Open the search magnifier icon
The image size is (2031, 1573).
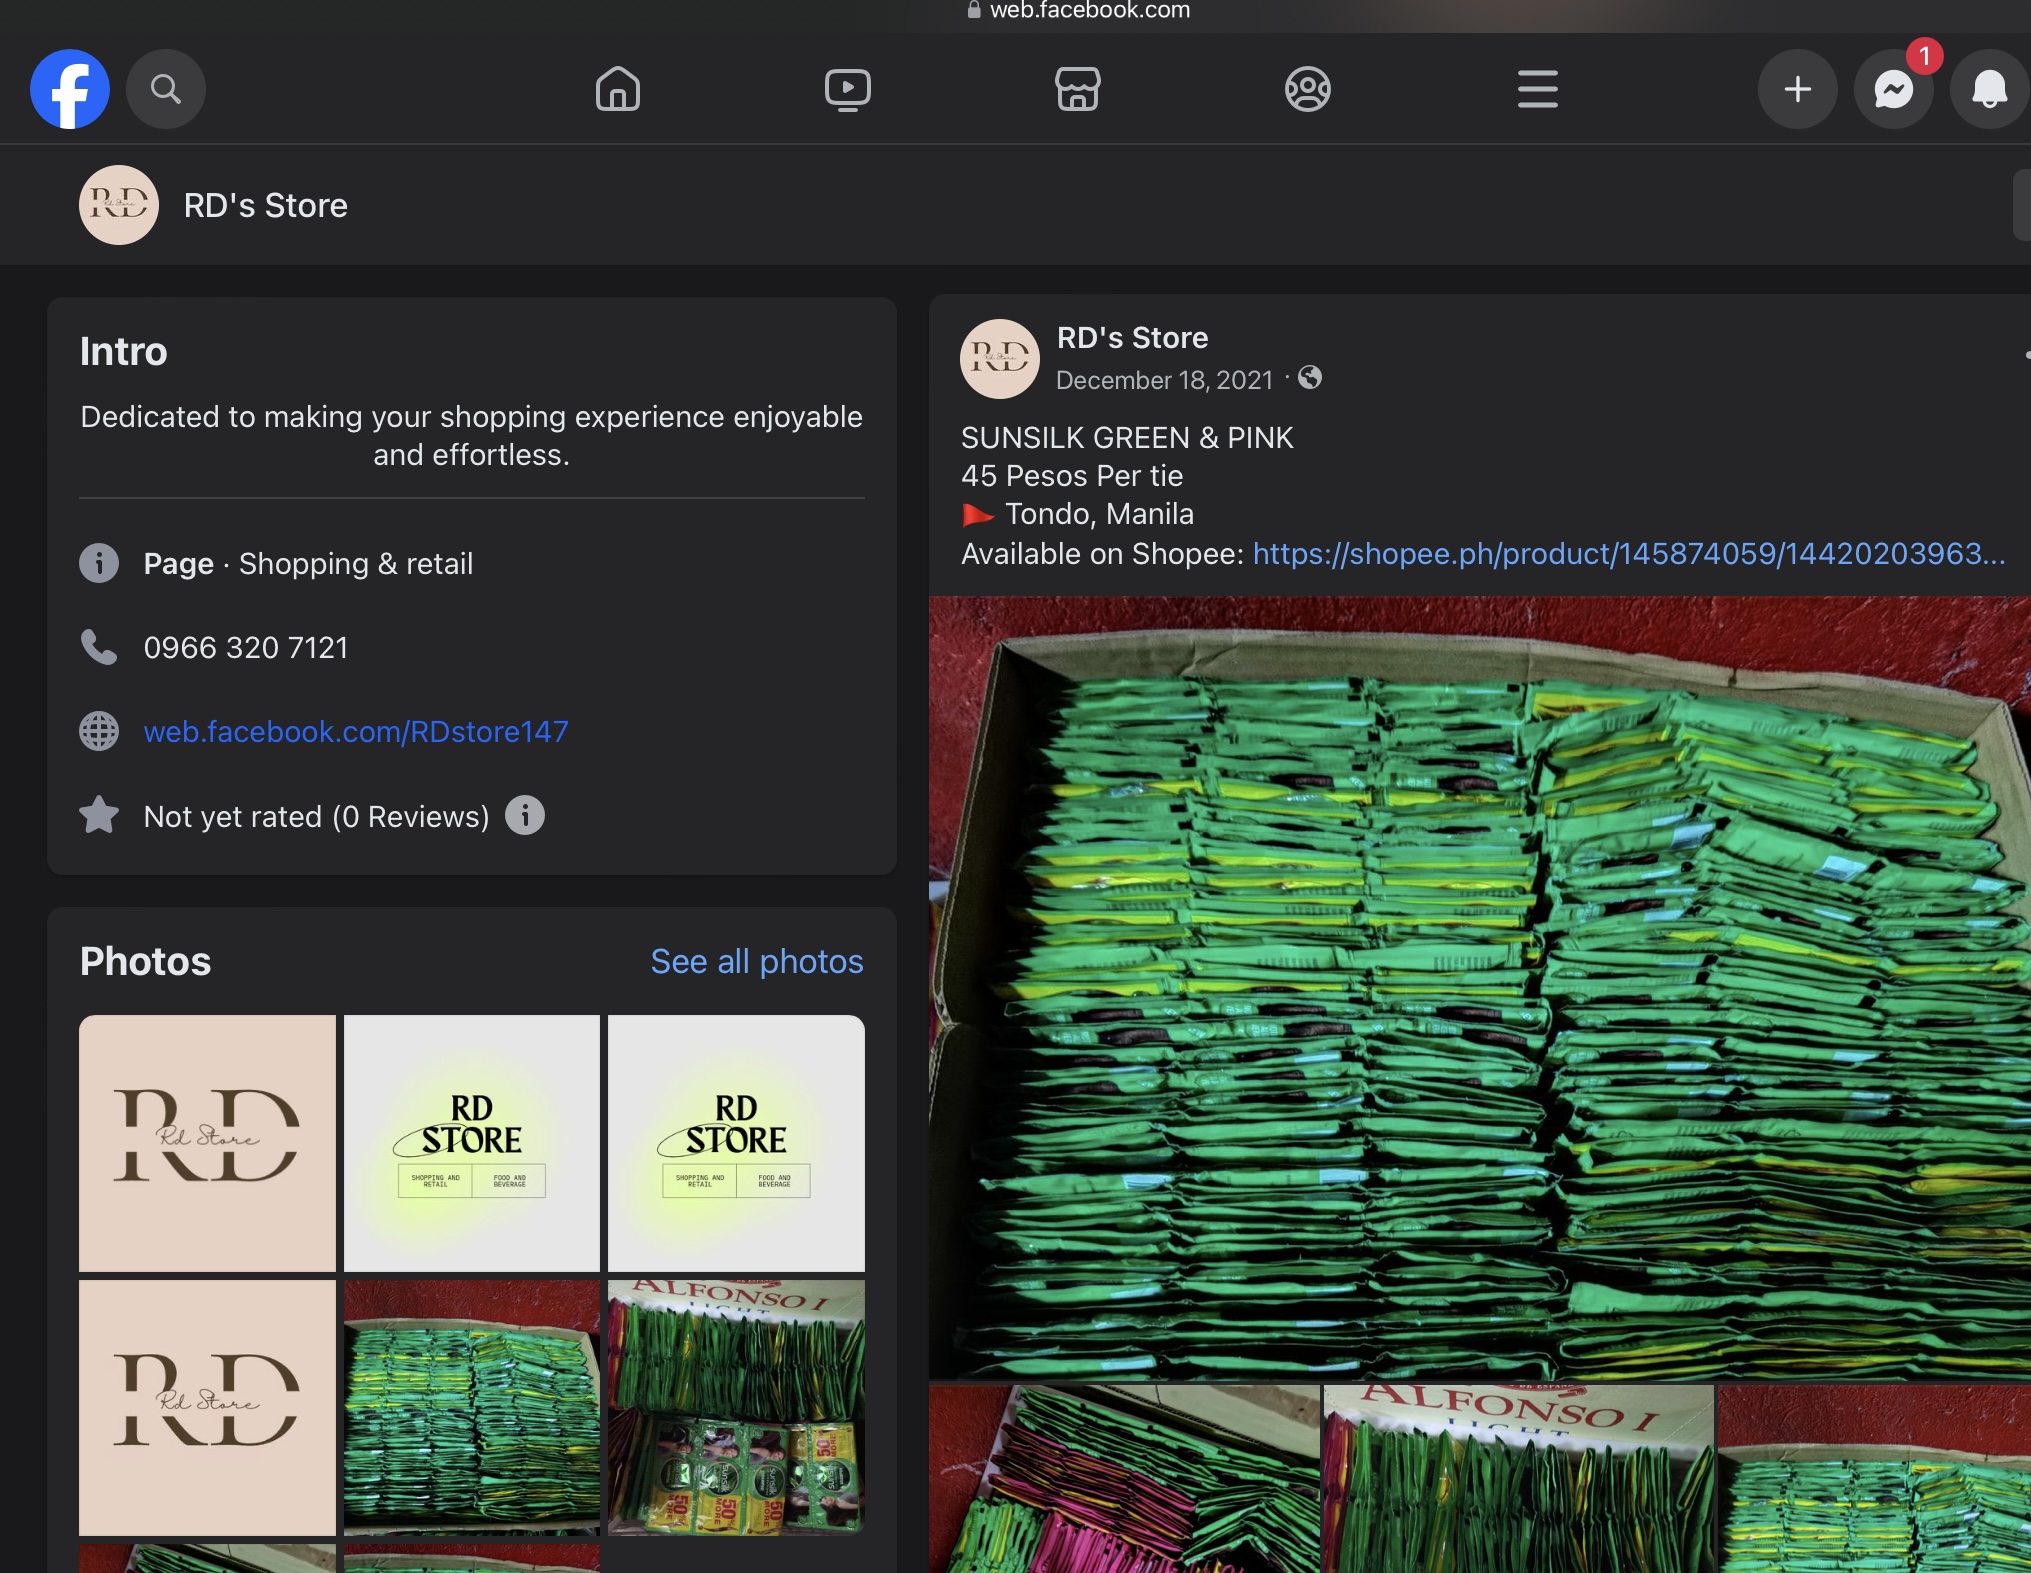[x=166, y=89]
